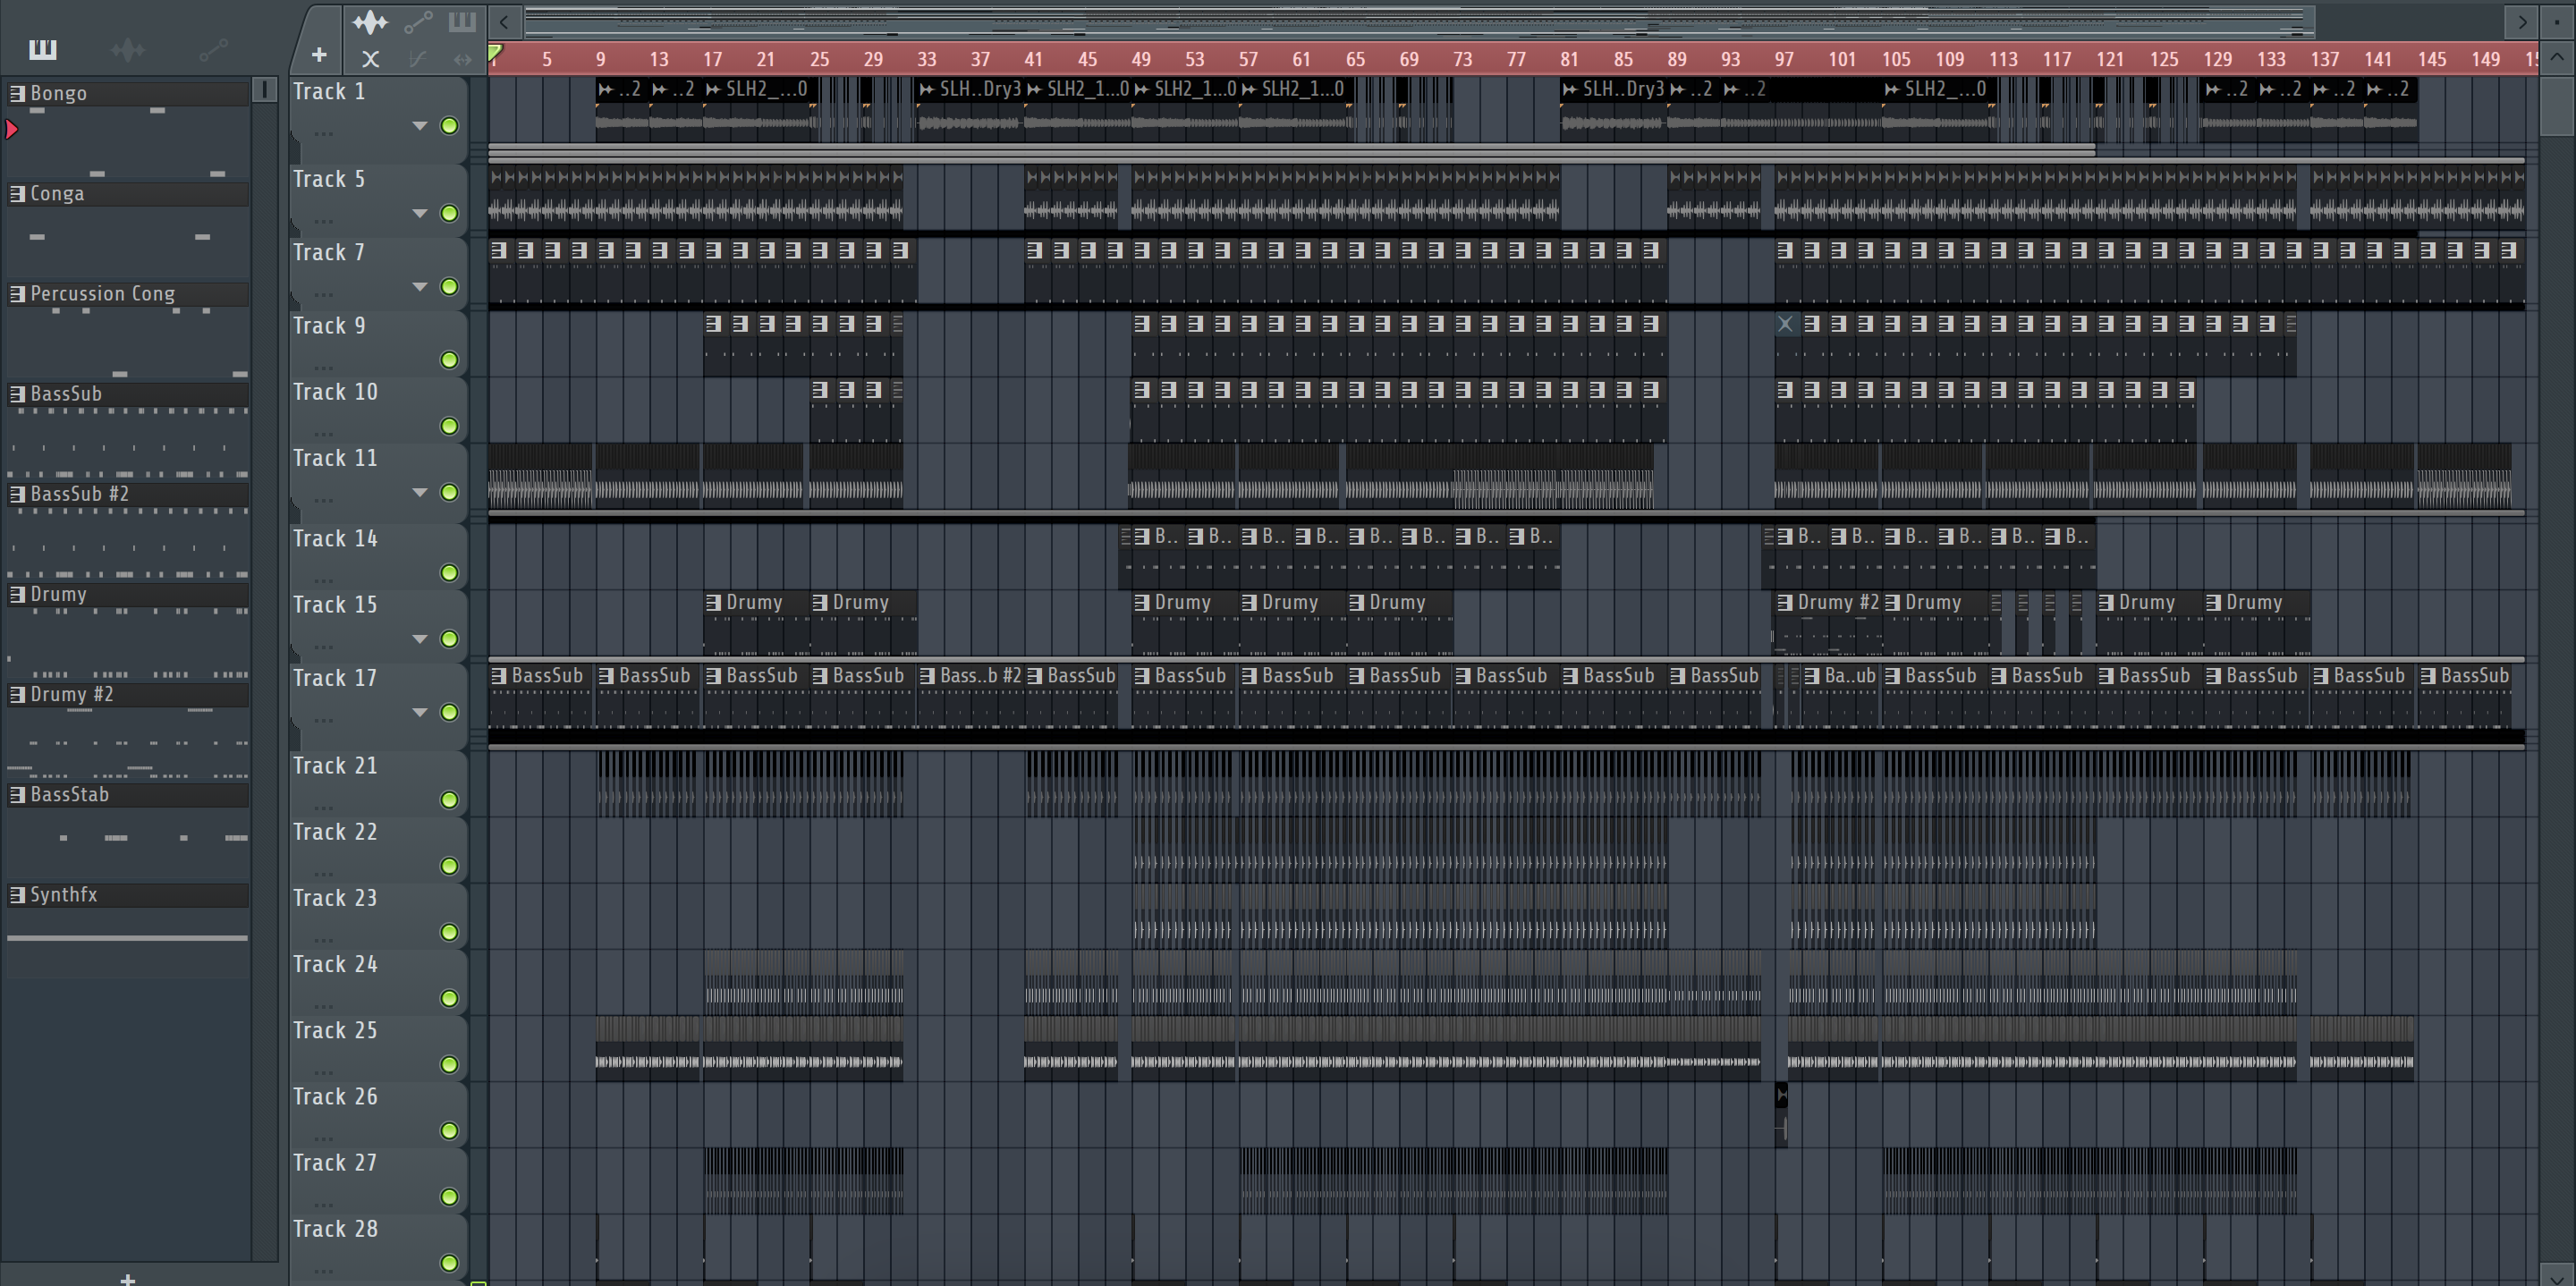Click the pattern icon beside Percussion Cong
2576x1286 pixels.
(17, 293)
